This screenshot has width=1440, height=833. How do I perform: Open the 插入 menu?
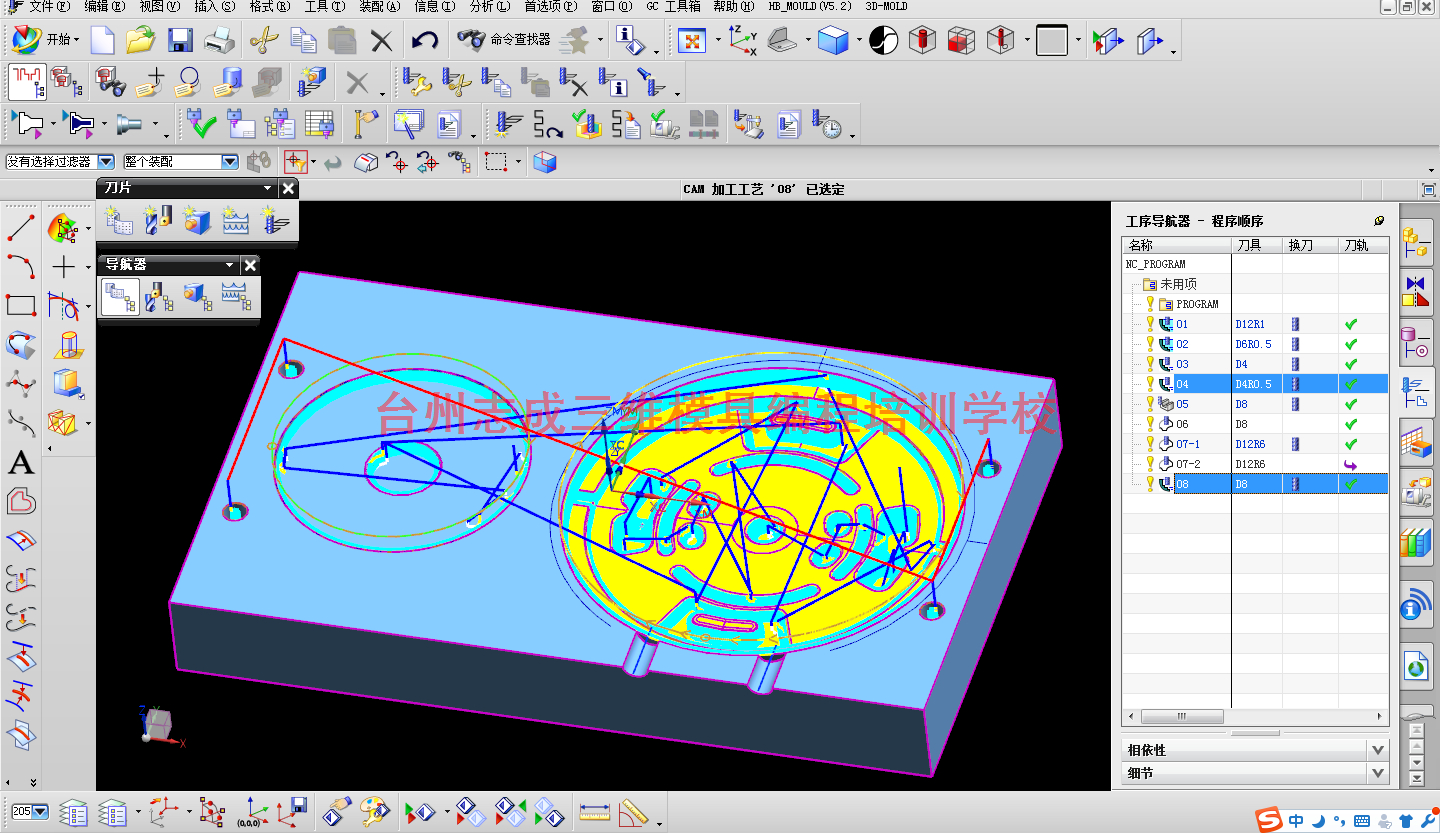pos(214,7)
